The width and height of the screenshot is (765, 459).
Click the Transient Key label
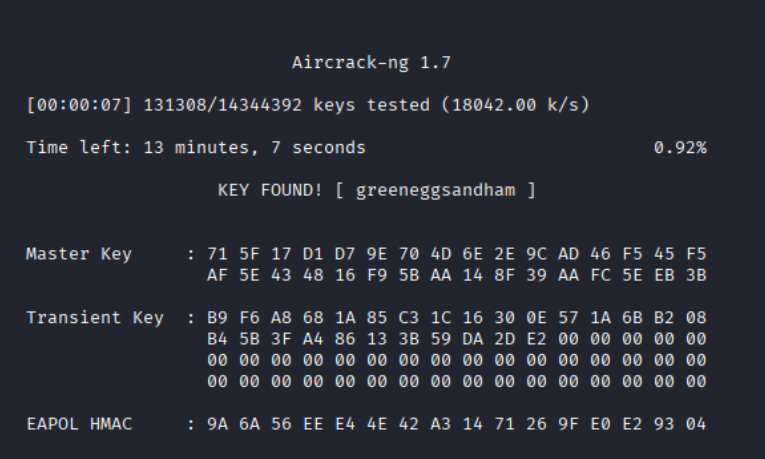tap(93, 318)
